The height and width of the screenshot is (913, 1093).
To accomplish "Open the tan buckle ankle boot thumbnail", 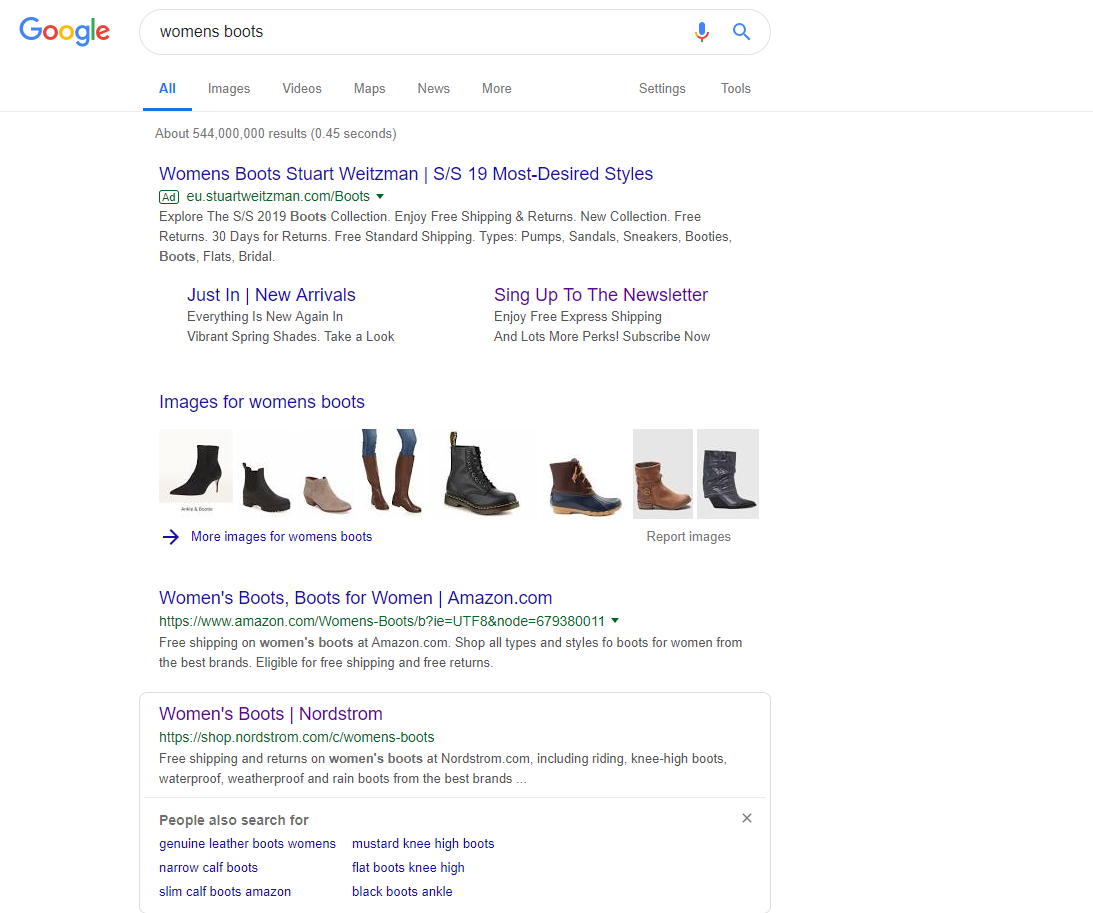I will (x=662, y=474).
